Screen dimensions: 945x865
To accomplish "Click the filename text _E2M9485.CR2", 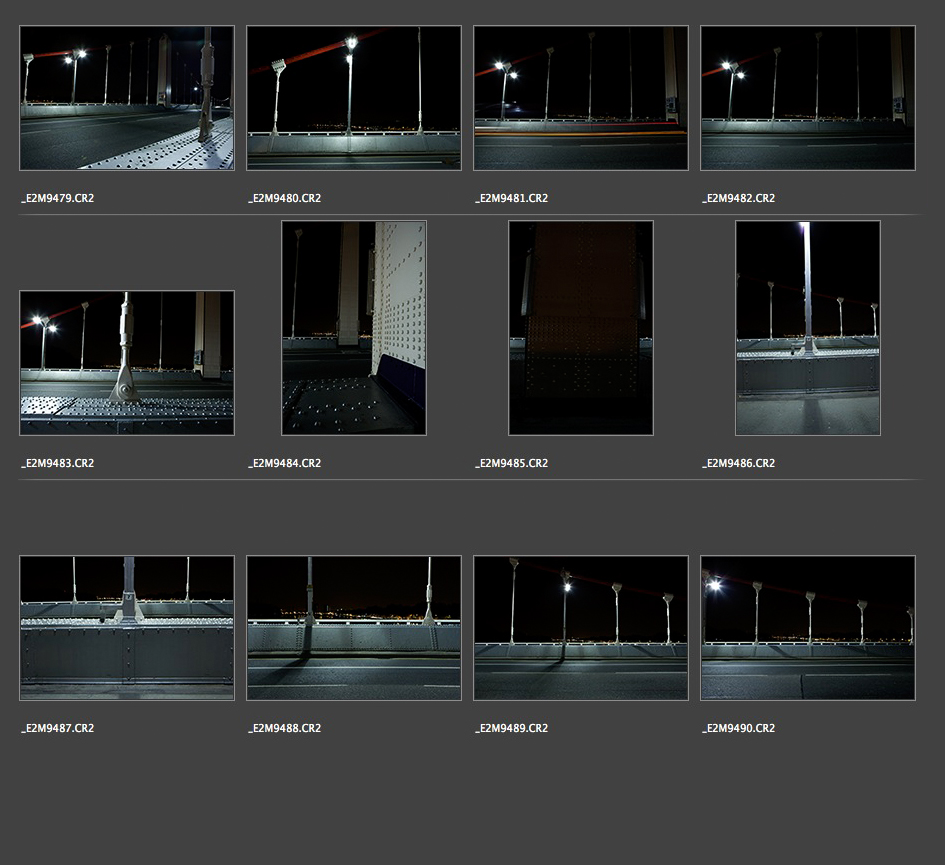I will 512,463.
